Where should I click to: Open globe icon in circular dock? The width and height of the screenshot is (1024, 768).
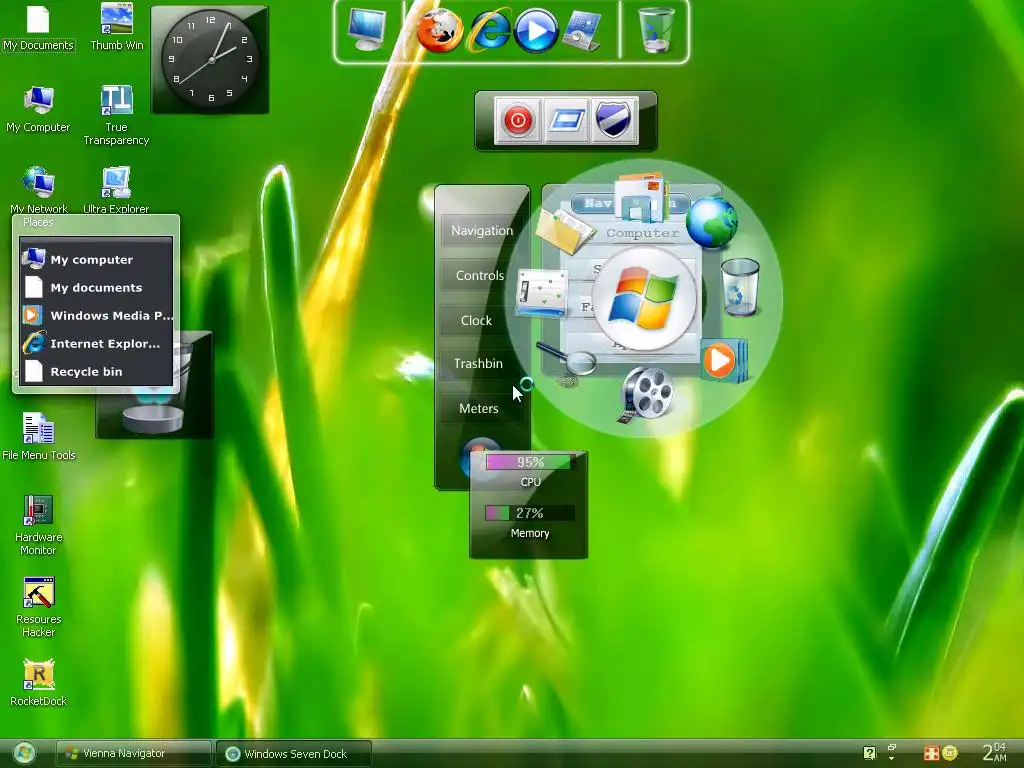[x=711, y=223]
